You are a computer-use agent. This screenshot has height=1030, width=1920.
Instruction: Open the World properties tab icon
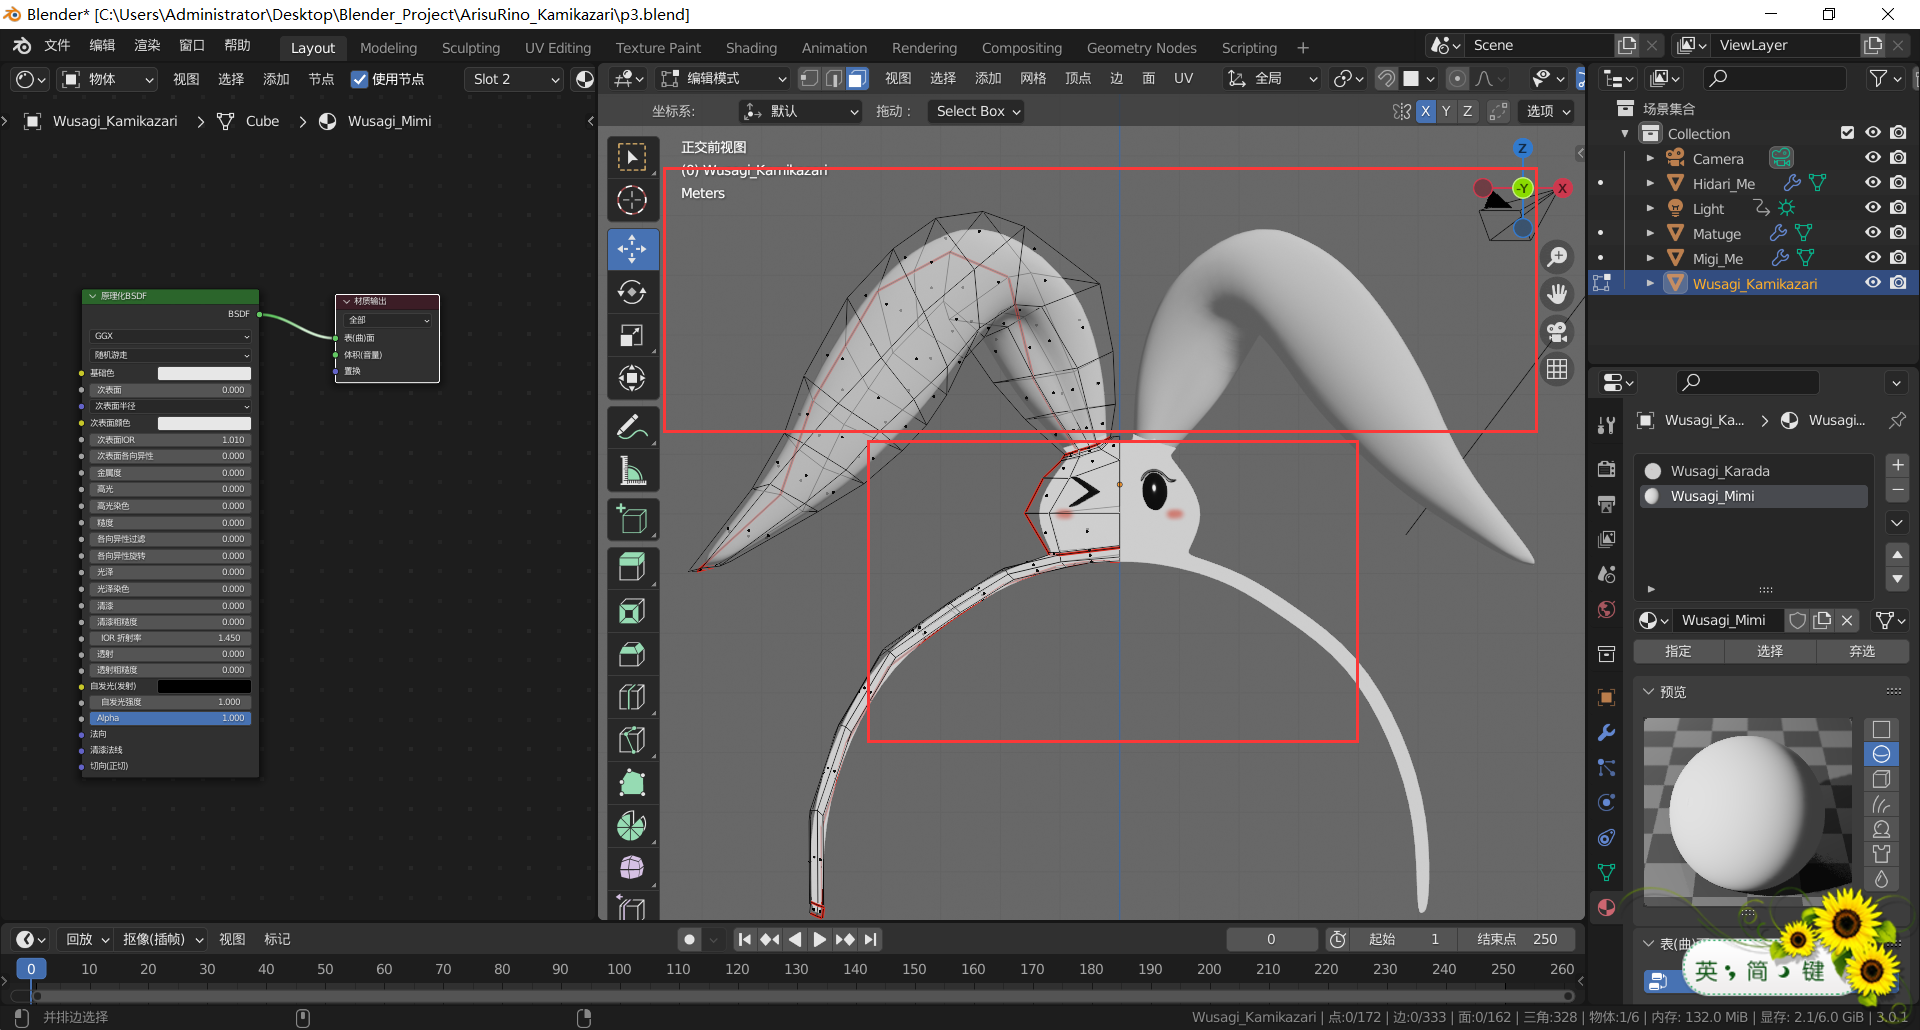(x=1606, y=610)
